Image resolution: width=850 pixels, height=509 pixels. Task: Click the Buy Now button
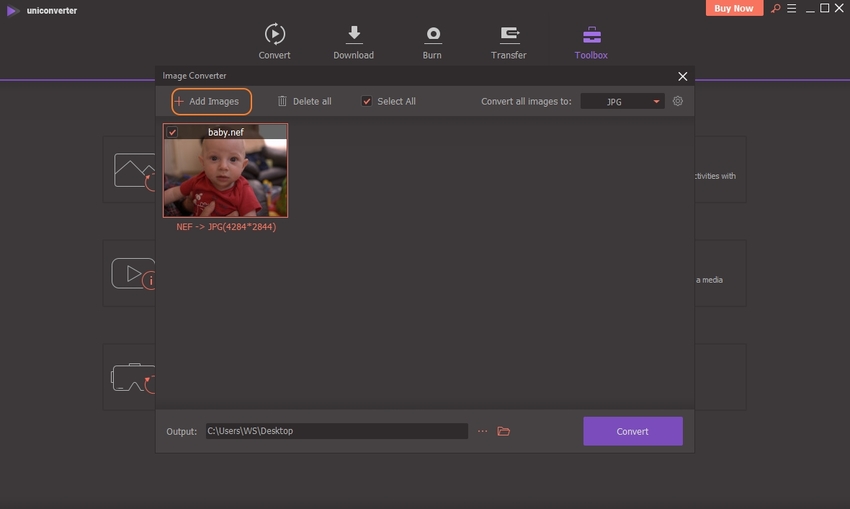point(735,9)
